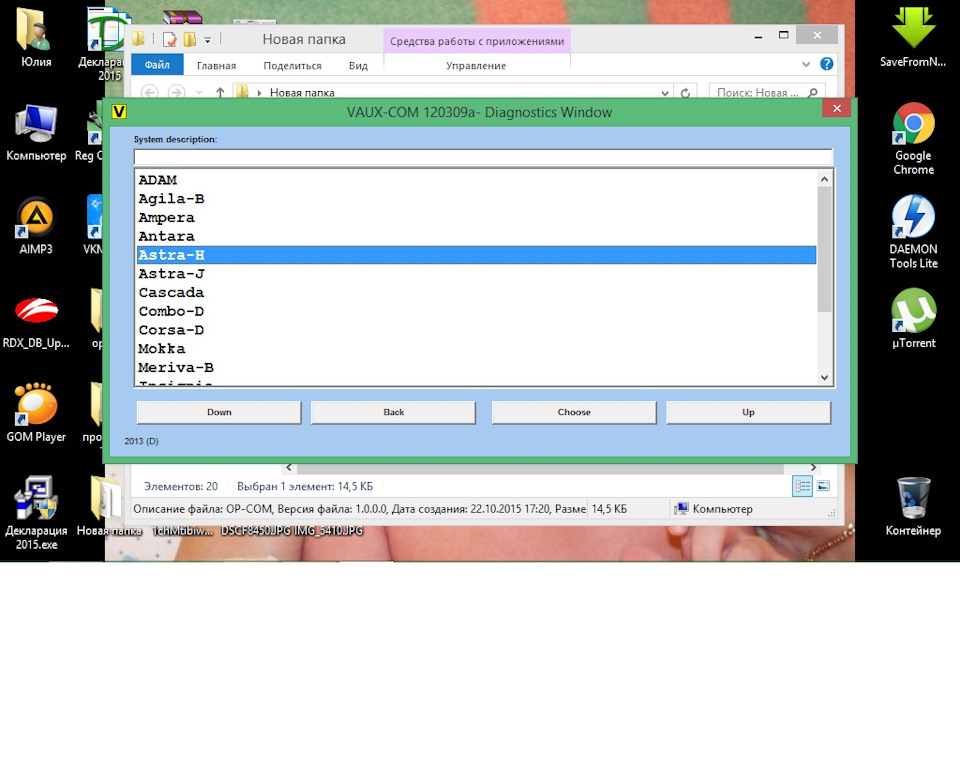Select Mokka in the model list
960x780 pixels.
coord(476,349)
